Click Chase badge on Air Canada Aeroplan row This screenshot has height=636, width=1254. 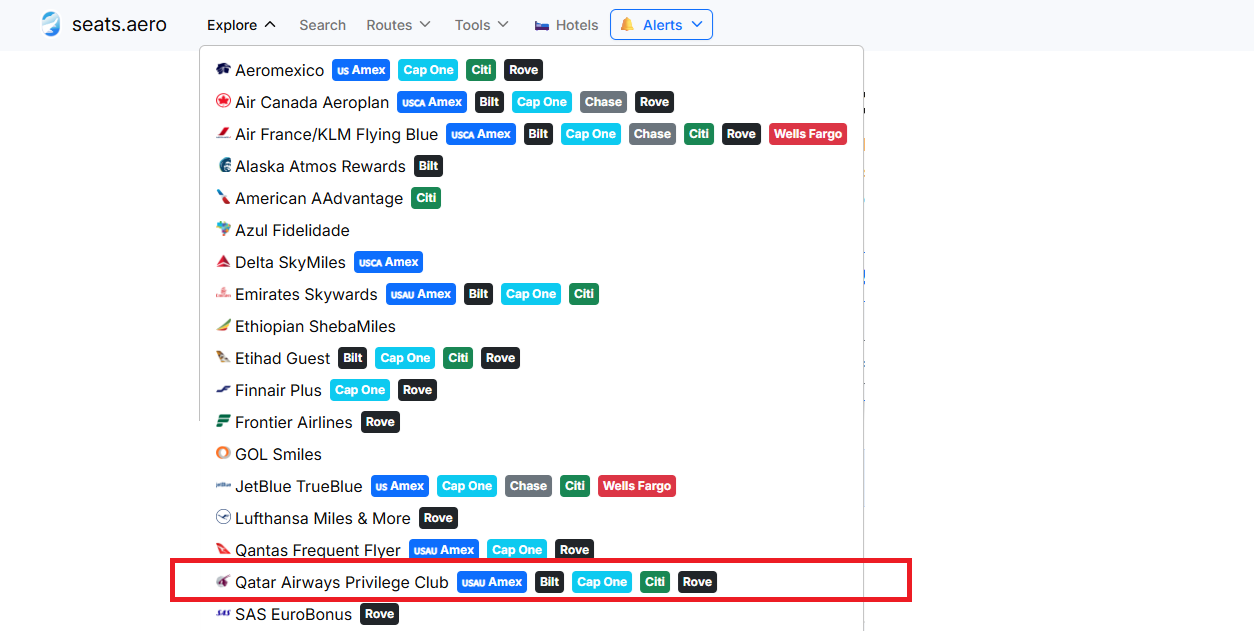603,102
